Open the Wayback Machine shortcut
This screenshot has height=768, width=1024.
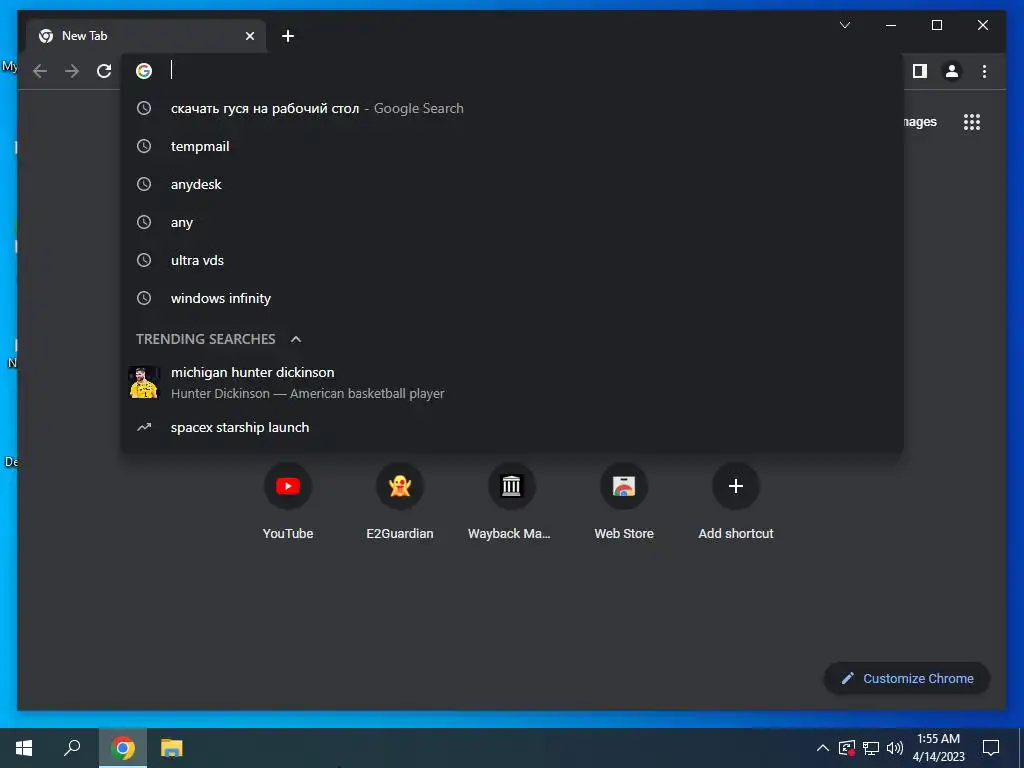[511, 504]
